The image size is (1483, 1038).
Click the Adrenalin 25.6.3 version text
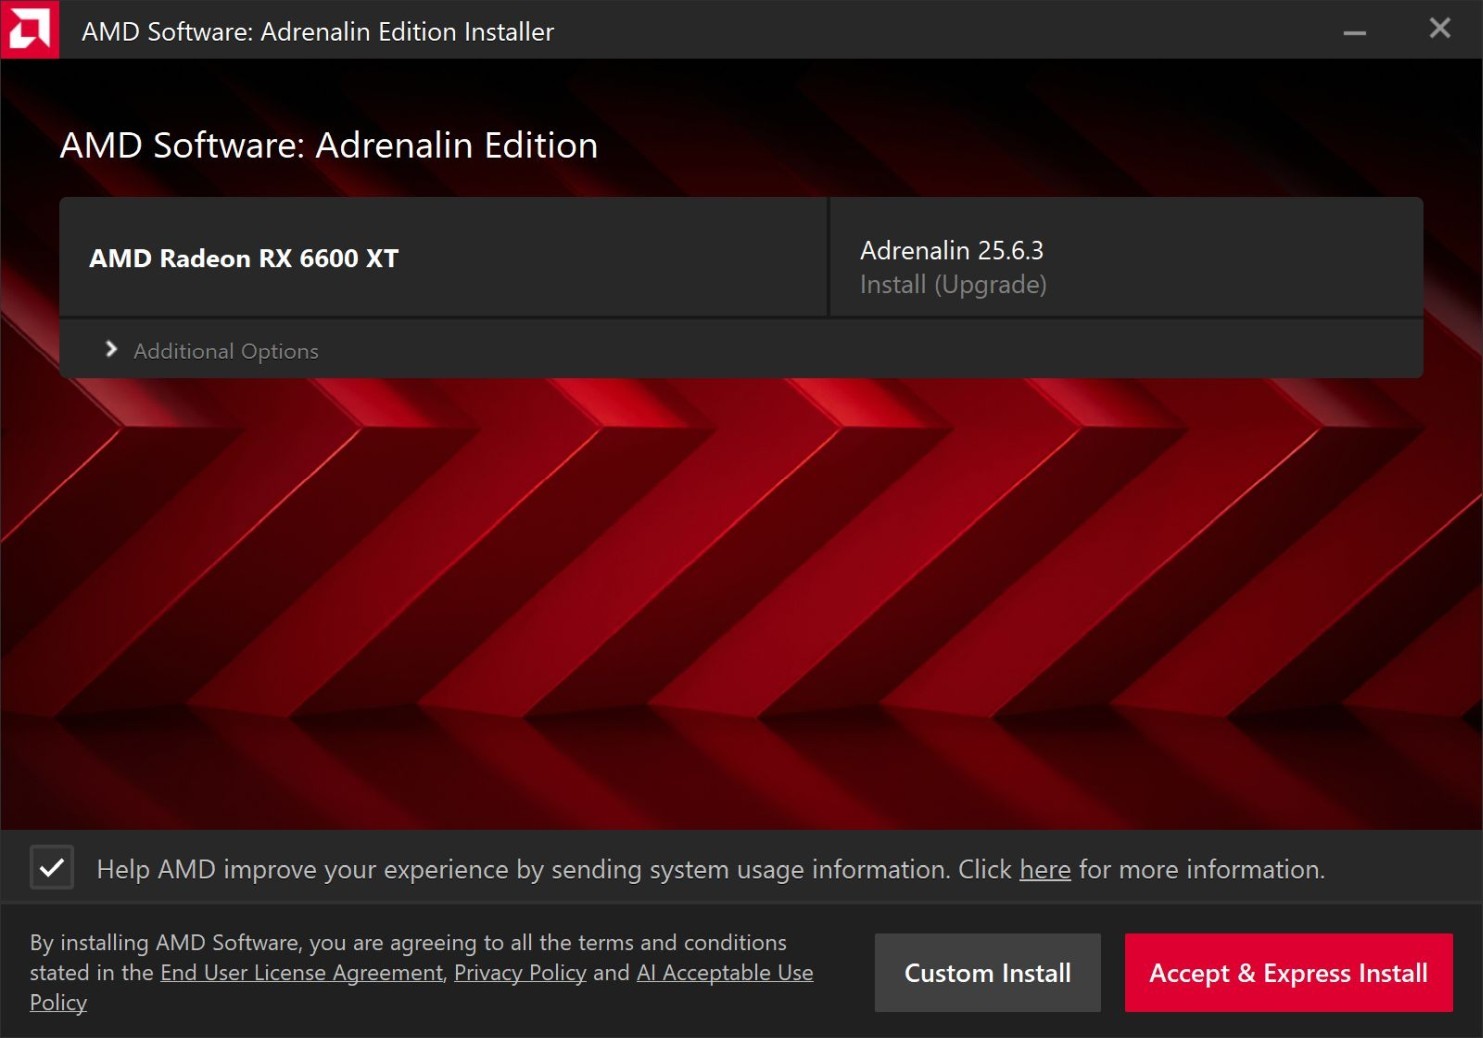951,250
